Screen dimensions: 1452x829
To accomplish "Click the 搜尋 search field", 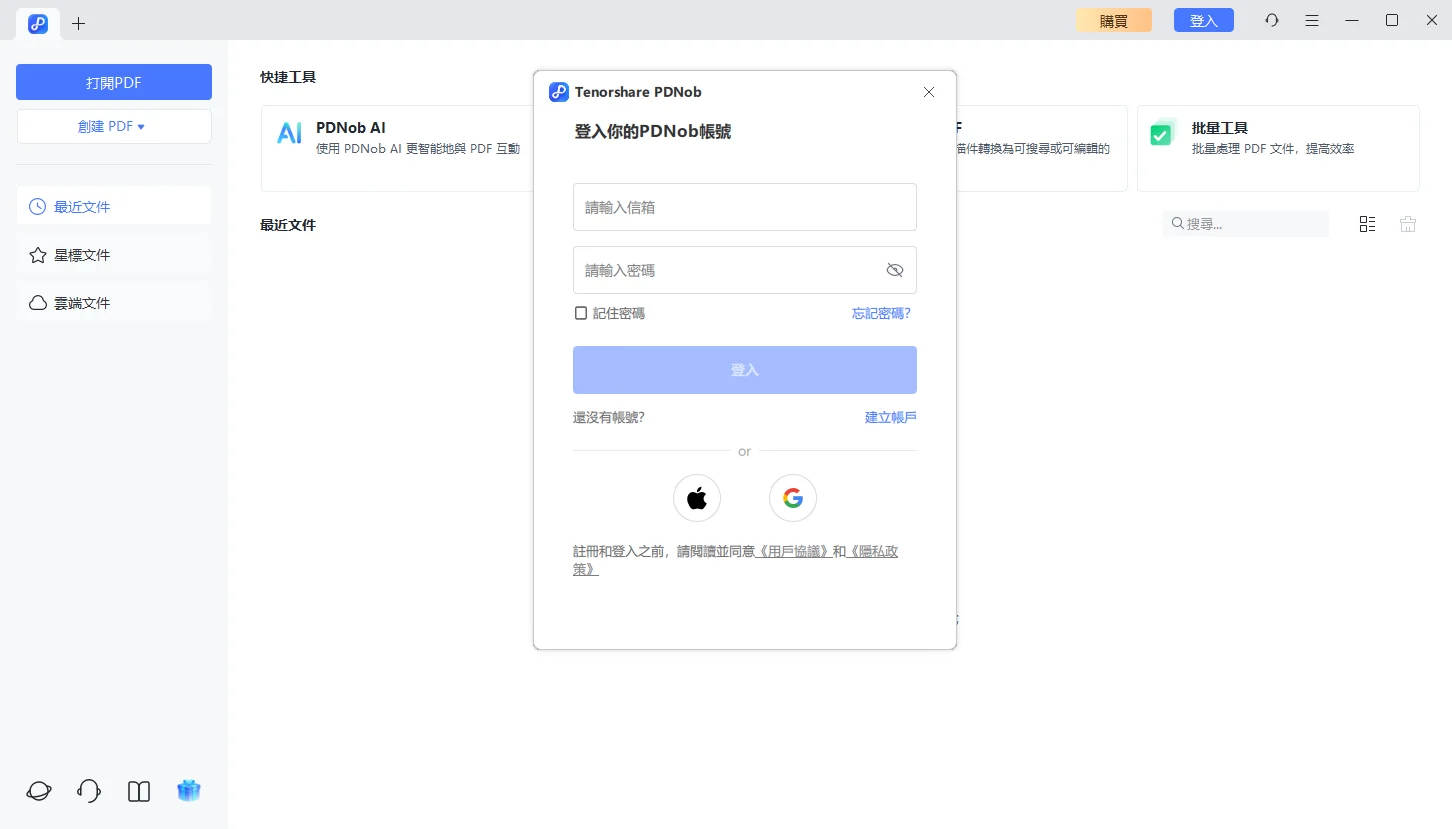I will (1246, 224).
